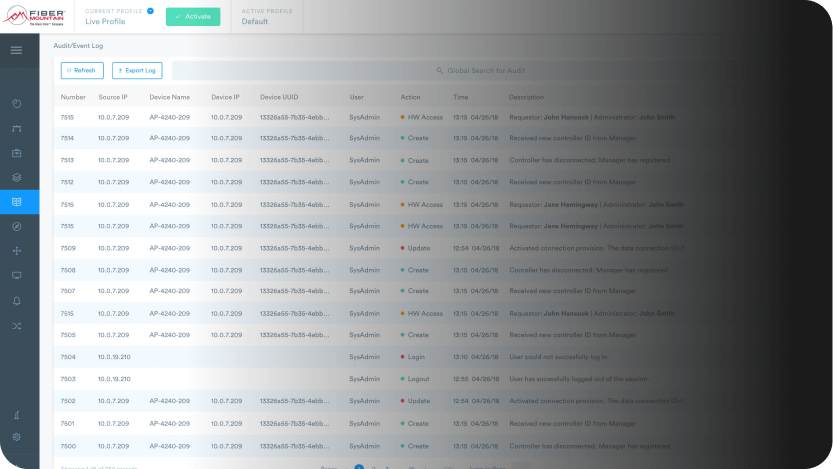Screen dimensions: 833x469
Task: Click the SysAdmin user in row 7512
Action: (x=364, y=182)
